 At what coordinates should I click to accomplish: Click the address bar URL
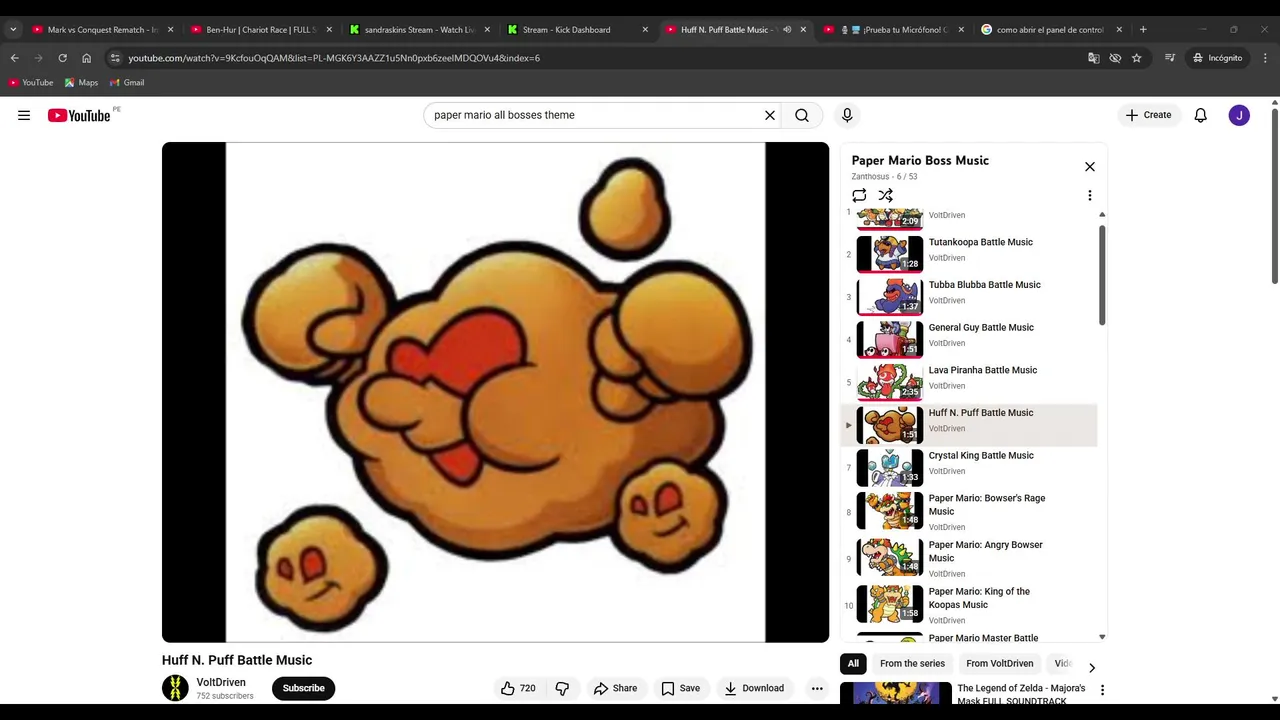click(334, 58)
